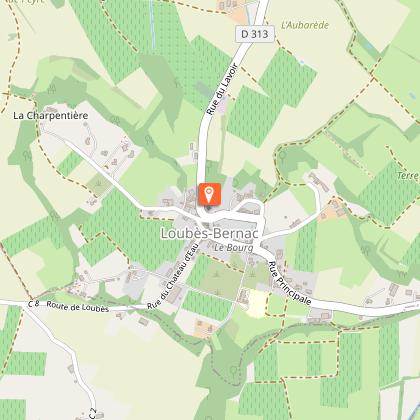The width and height of the screenshot is (420, 420).
Task: Click the La Charpentière place label
Action: point(51,116)
